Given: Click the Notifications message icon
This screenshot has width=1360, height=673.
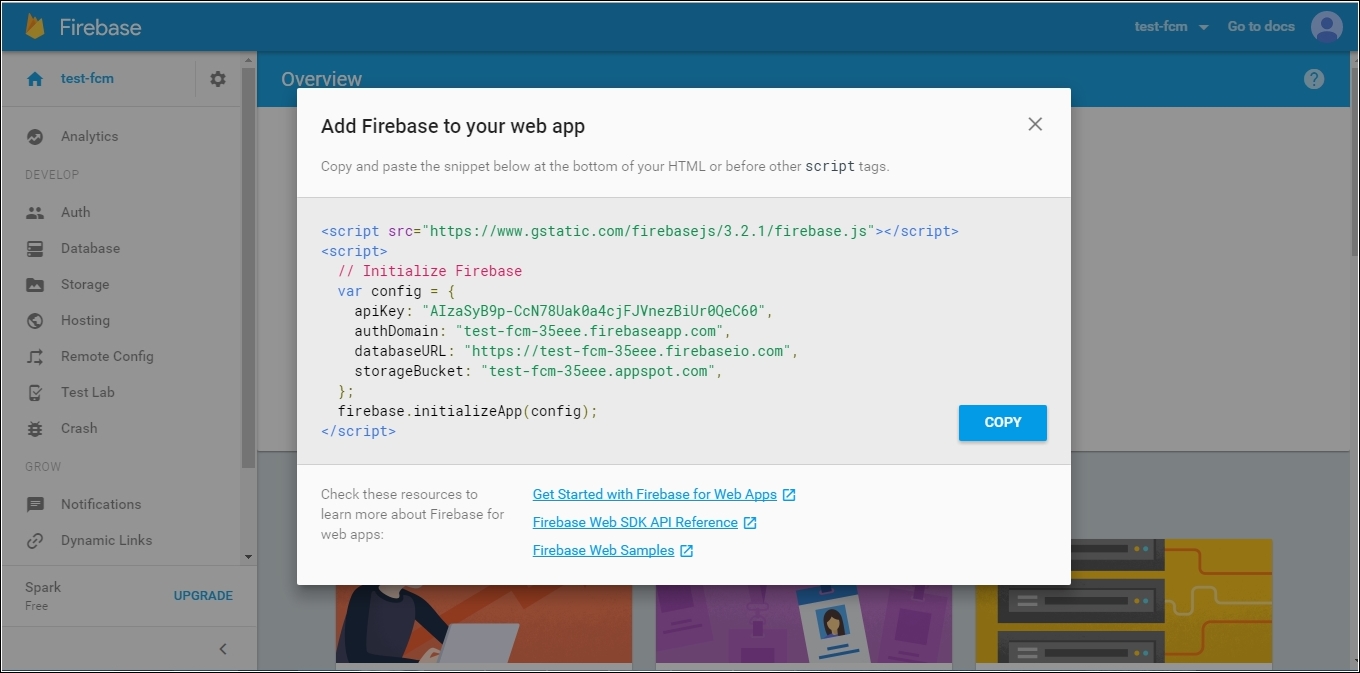Looking at the screenshot, I should [x=35, y=505].
